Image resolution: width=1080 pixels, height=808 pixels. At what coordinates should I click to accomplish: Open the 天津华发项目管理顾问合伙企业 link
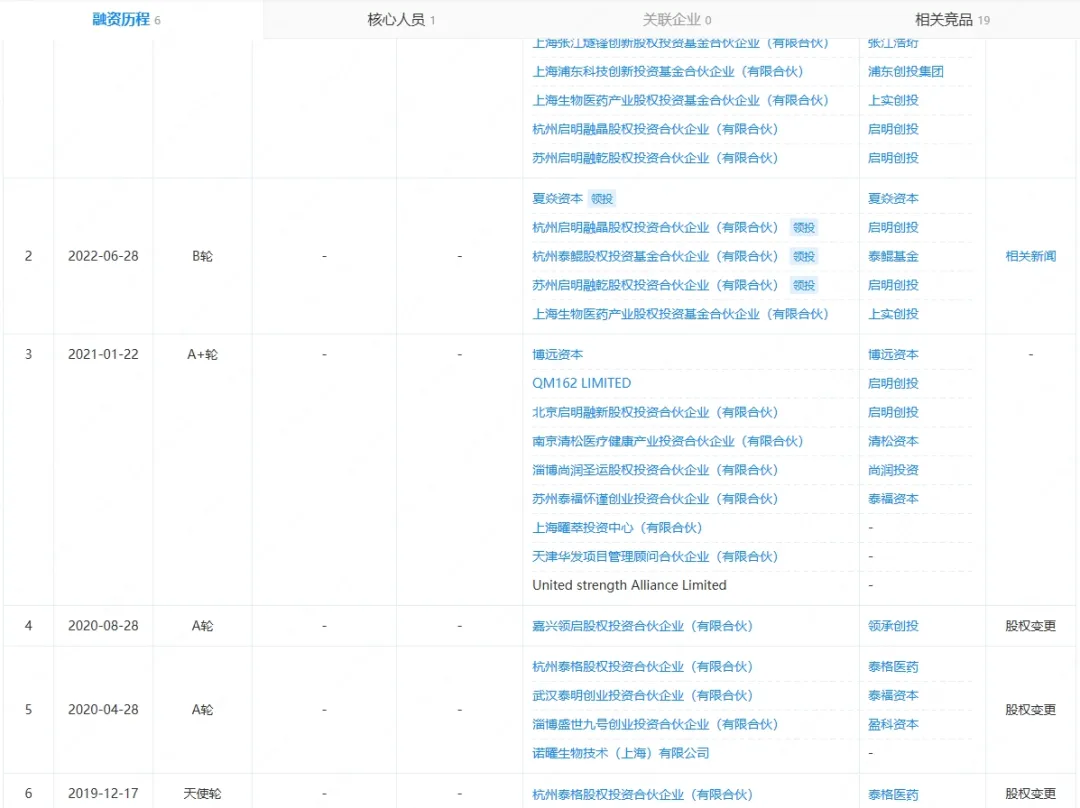(655, 556)
